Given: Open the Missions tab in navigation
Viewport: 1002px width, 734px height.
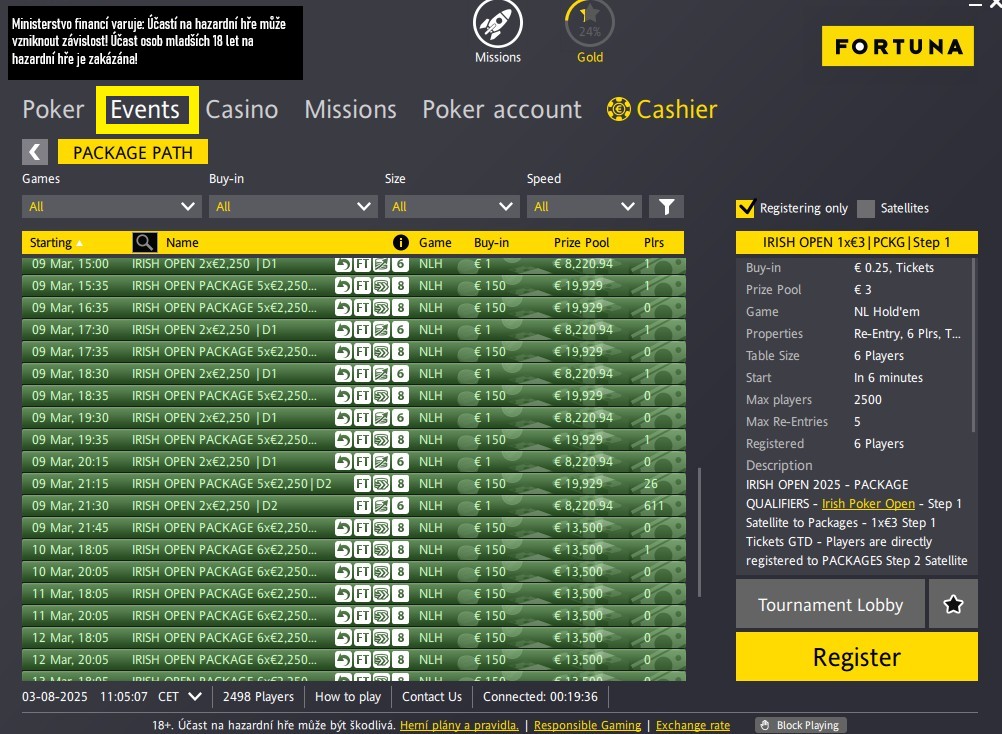Looking at the screenshot, I should coord(350,109).
